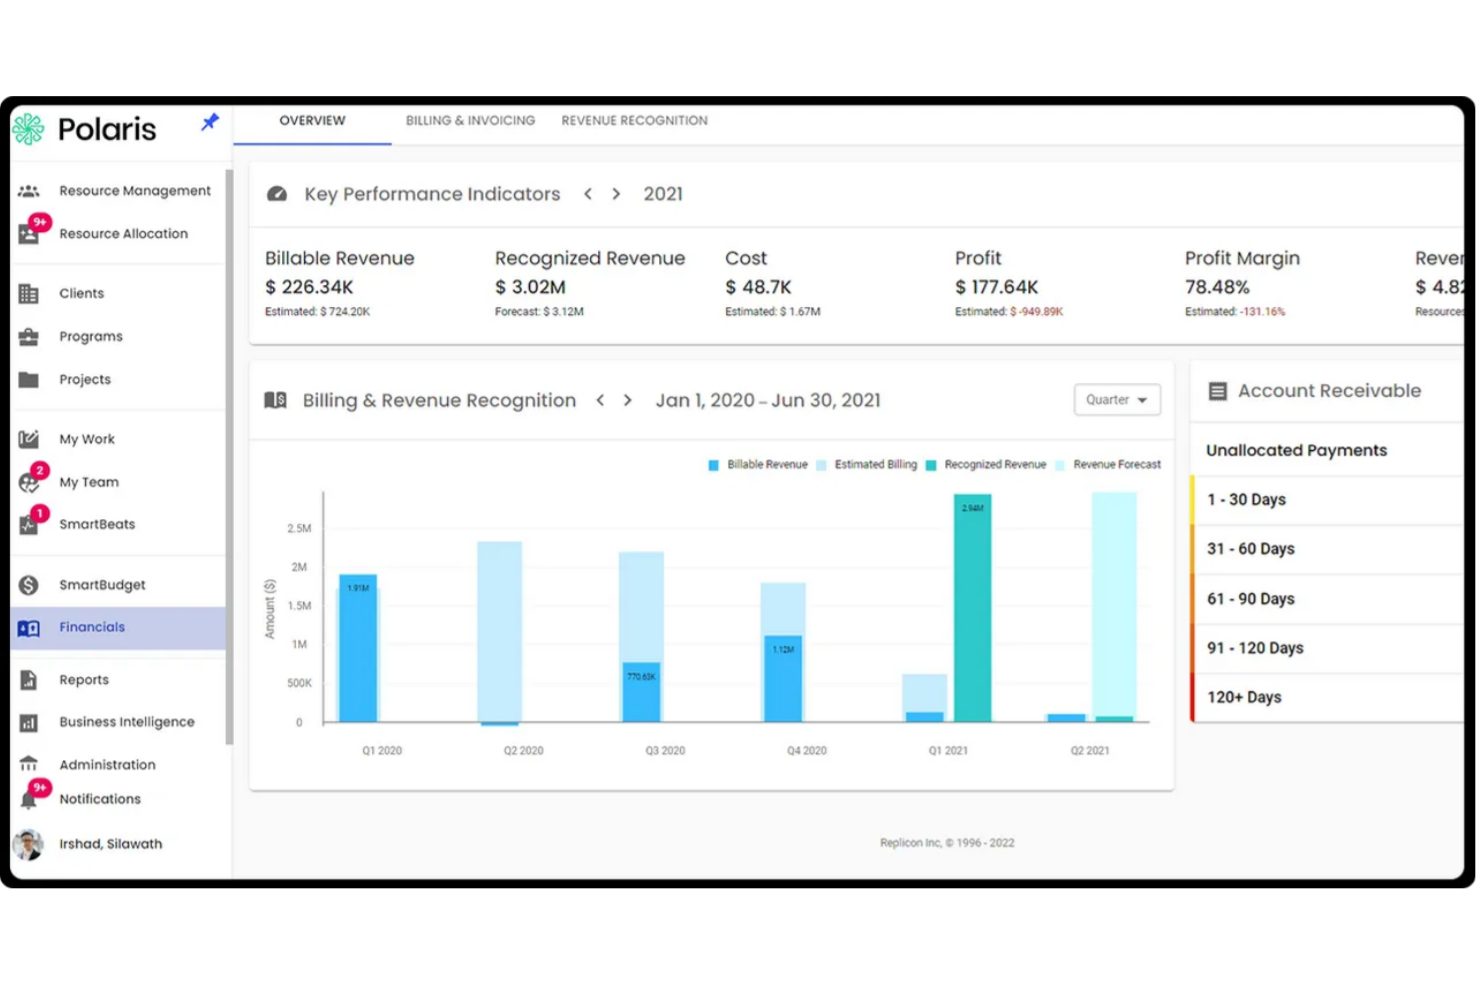Unpin the sidebar with the pin icon
Viewport: 1480px width, 987px height.
tap(209, 122)
